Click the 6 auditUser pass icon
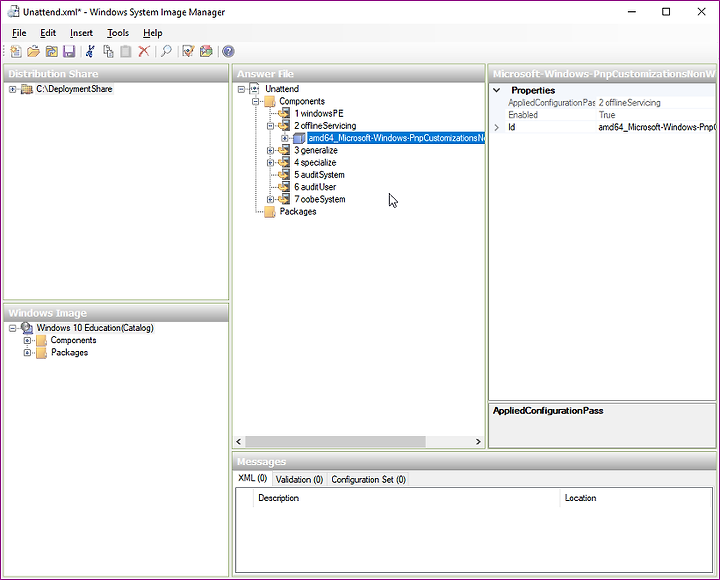This screenshot has width=720, height=580. click(285, 186)
